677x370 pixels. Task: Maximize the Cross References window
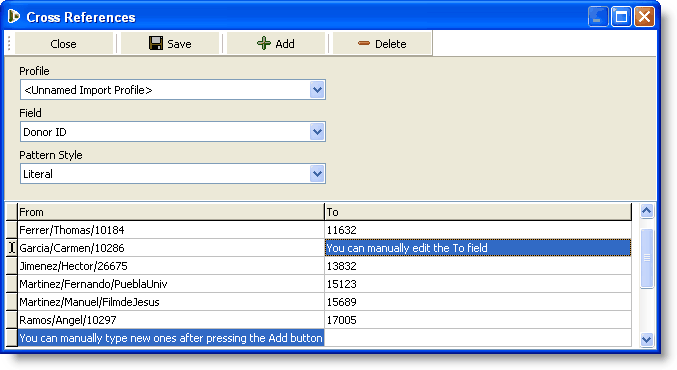621,17
